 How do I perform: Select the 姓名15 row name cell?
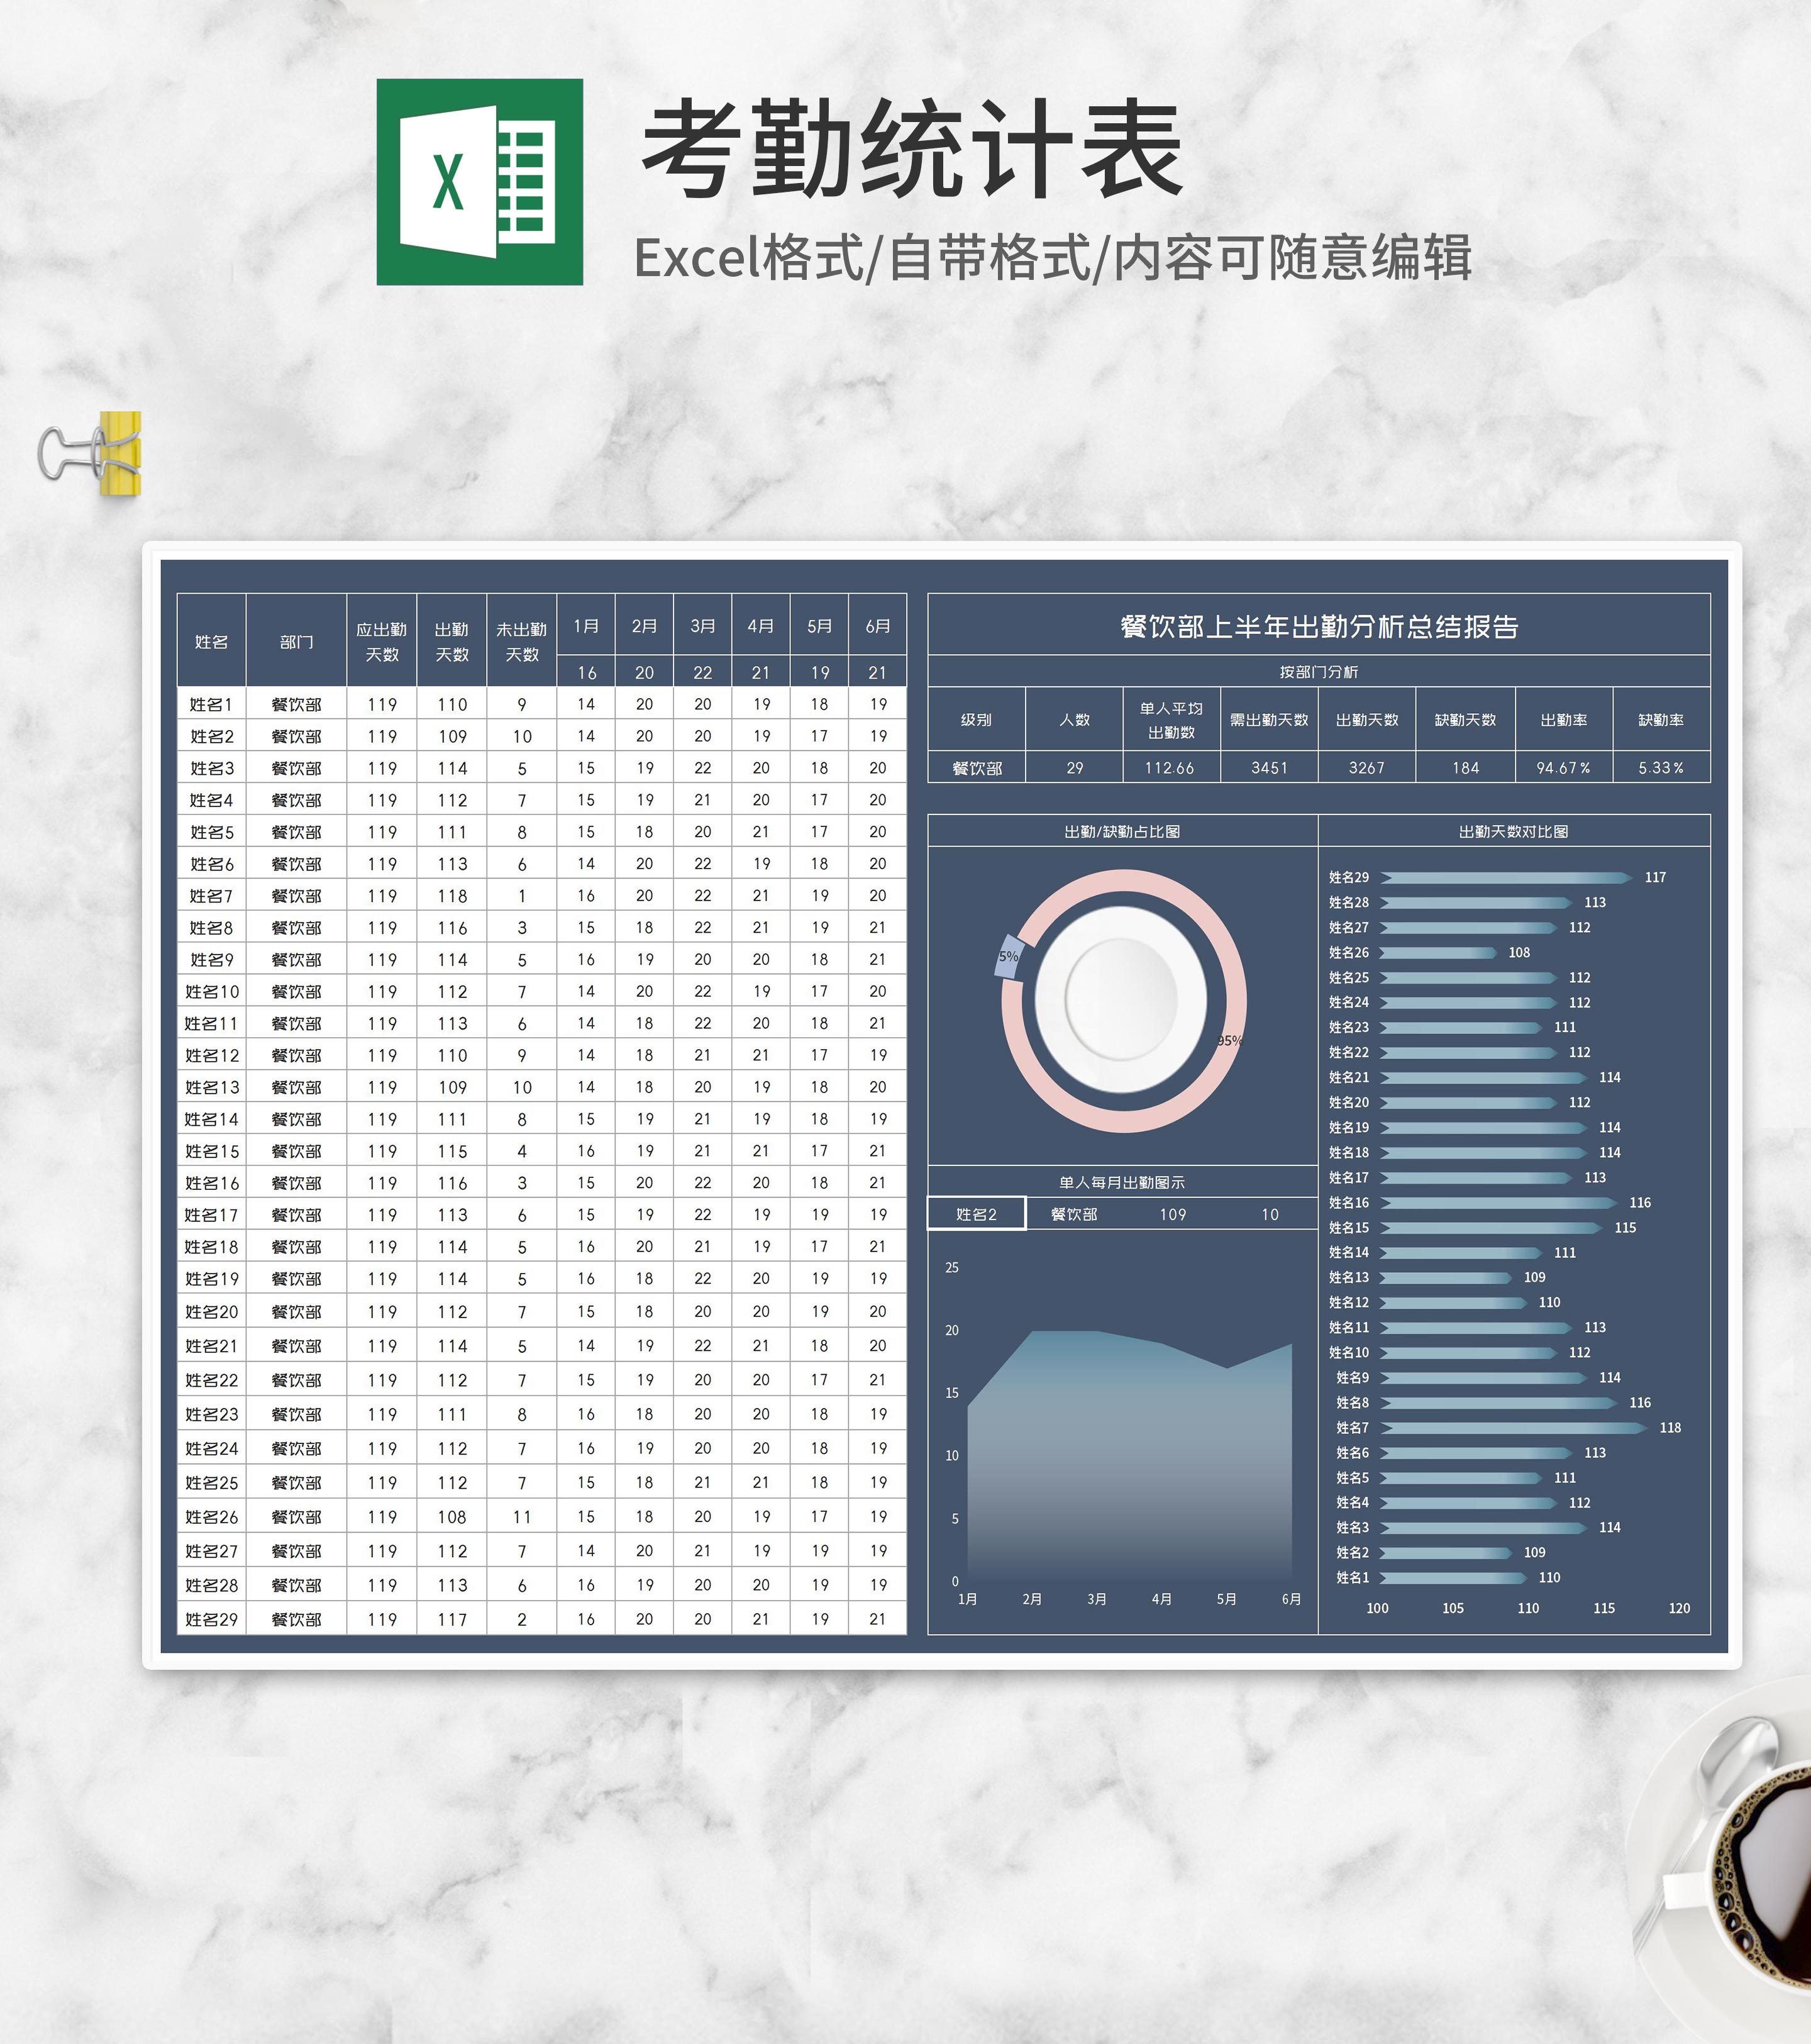click(211, 1151)
